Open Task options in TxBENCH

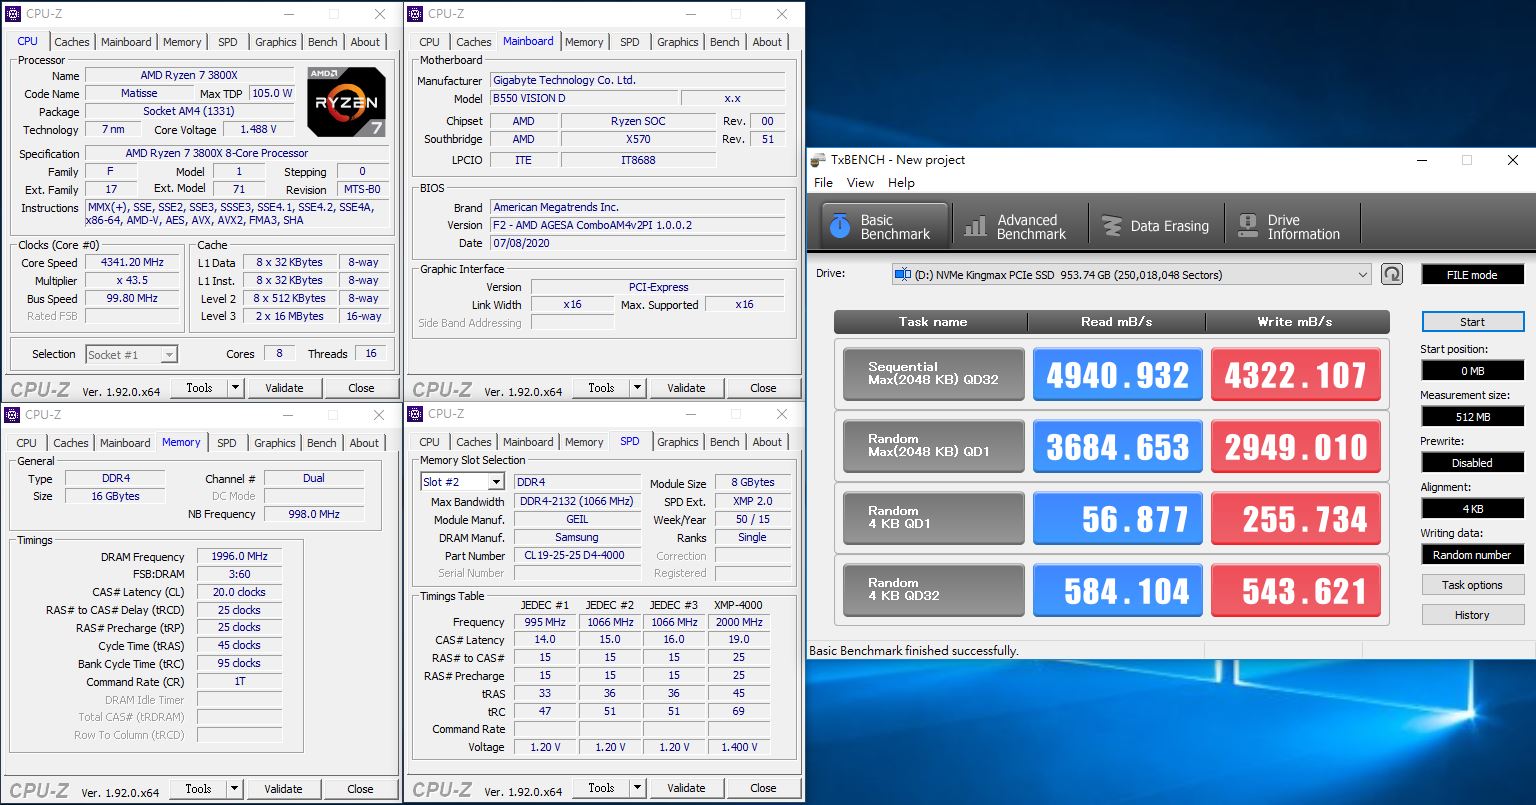[x=1472, y=585]
